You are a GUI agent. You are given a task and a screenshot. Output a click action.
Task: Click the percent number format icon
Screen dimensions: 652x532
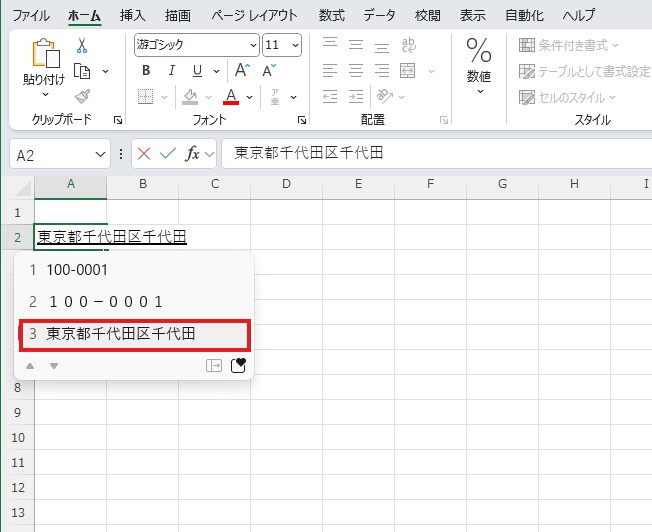(x=479, y=50)
